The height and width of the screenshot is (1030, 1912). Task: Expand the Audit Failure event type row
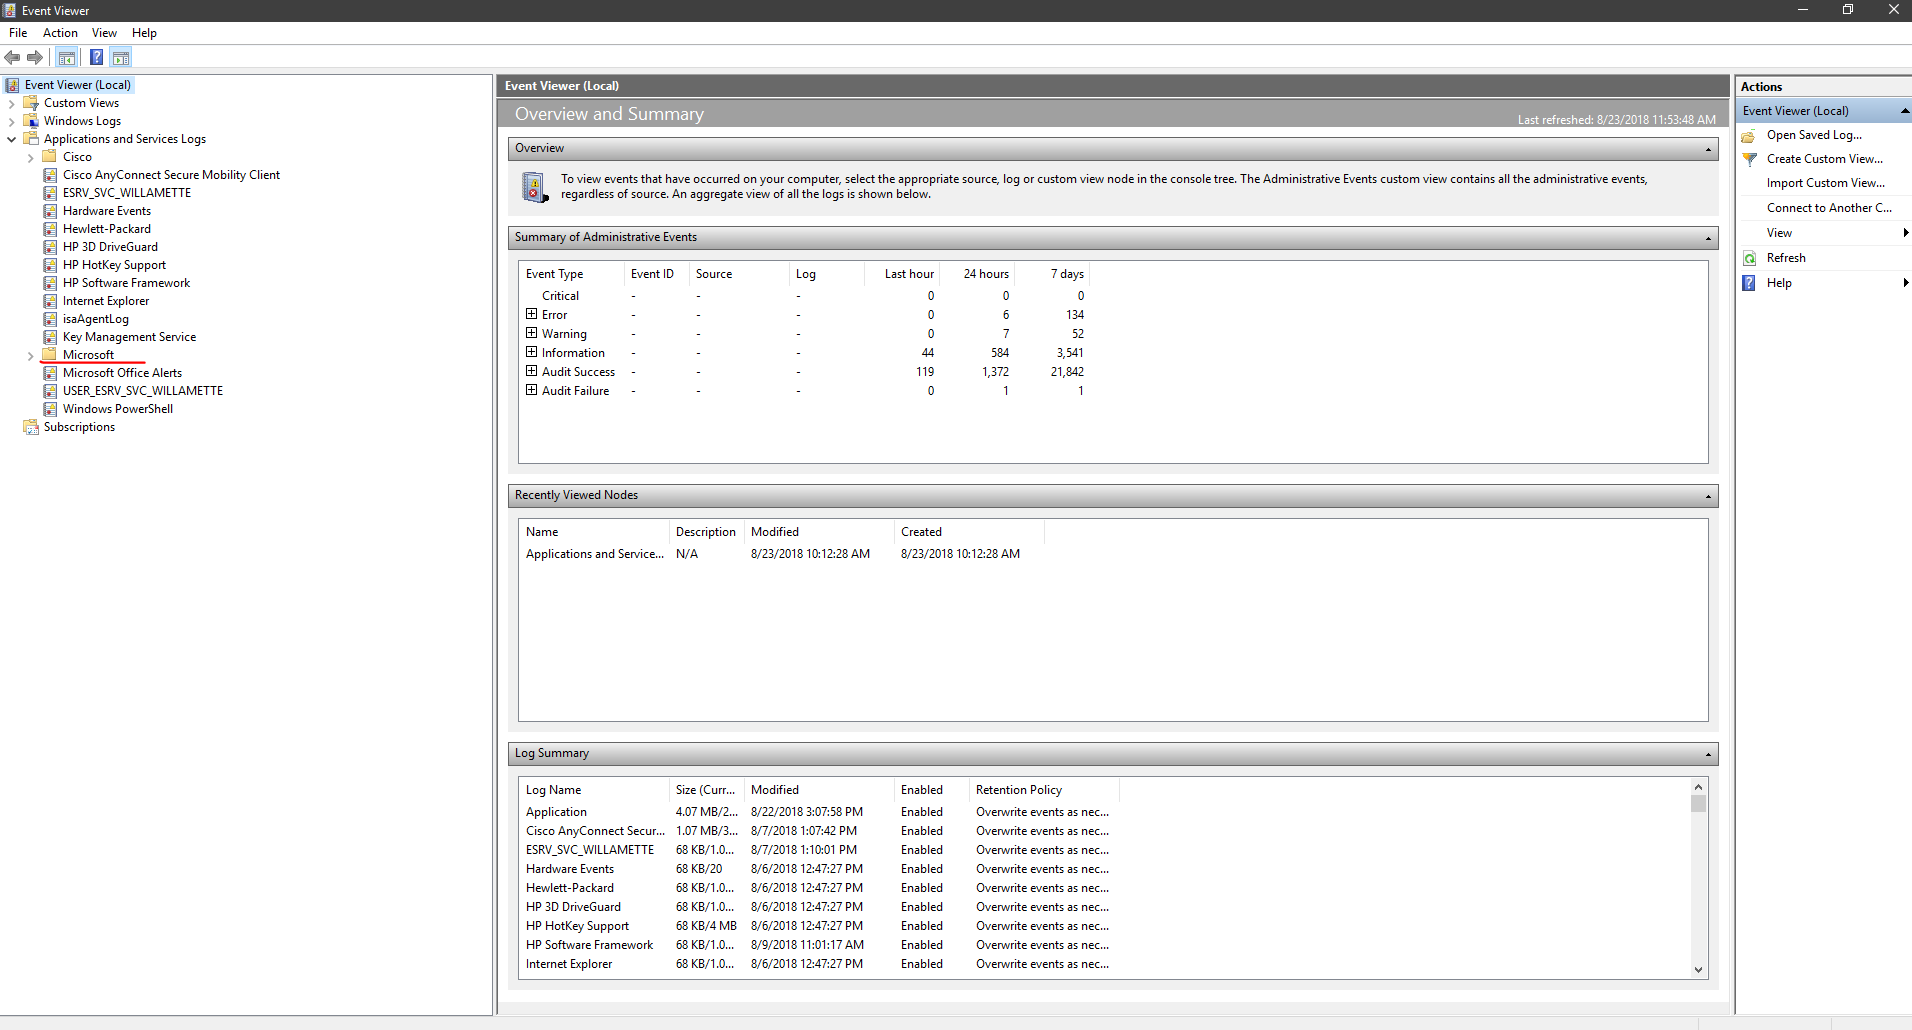click(x=532, y=390)
